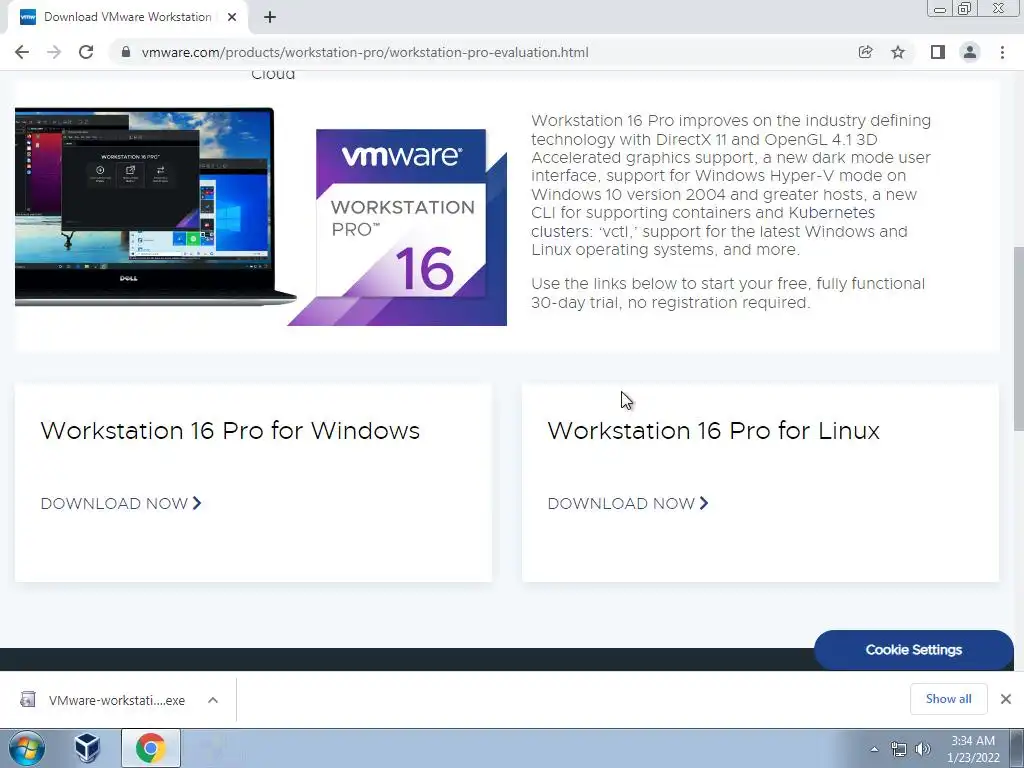This screenshot has height=768, width=1024.
Task: Click the taskbar clock showing 3:34 AM
Action: 973,749
